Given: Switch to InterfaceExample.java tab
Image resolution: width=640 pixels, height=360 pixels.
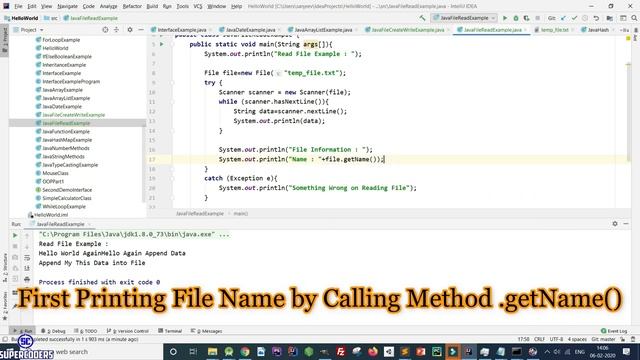Looking at the screenshot, I should point(182,30).
